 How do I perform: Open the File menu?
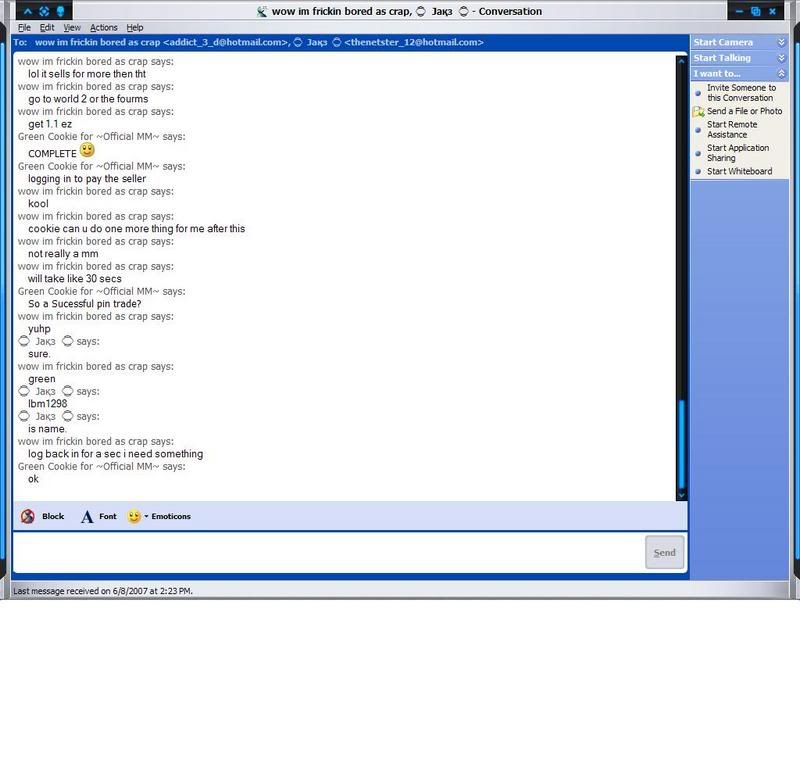click(x=24, y=28)
